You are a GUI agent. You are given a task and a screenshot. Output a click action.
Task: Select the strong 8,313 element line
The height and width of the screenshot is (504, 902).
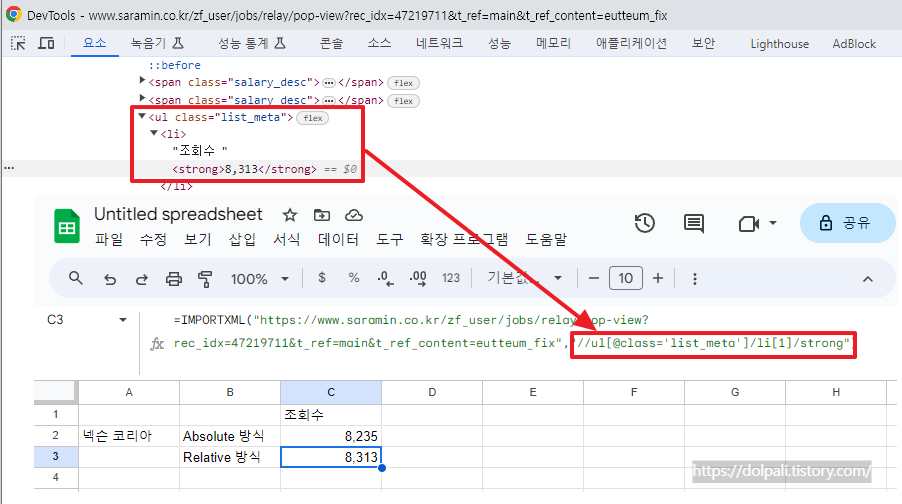tap(244, 169)
